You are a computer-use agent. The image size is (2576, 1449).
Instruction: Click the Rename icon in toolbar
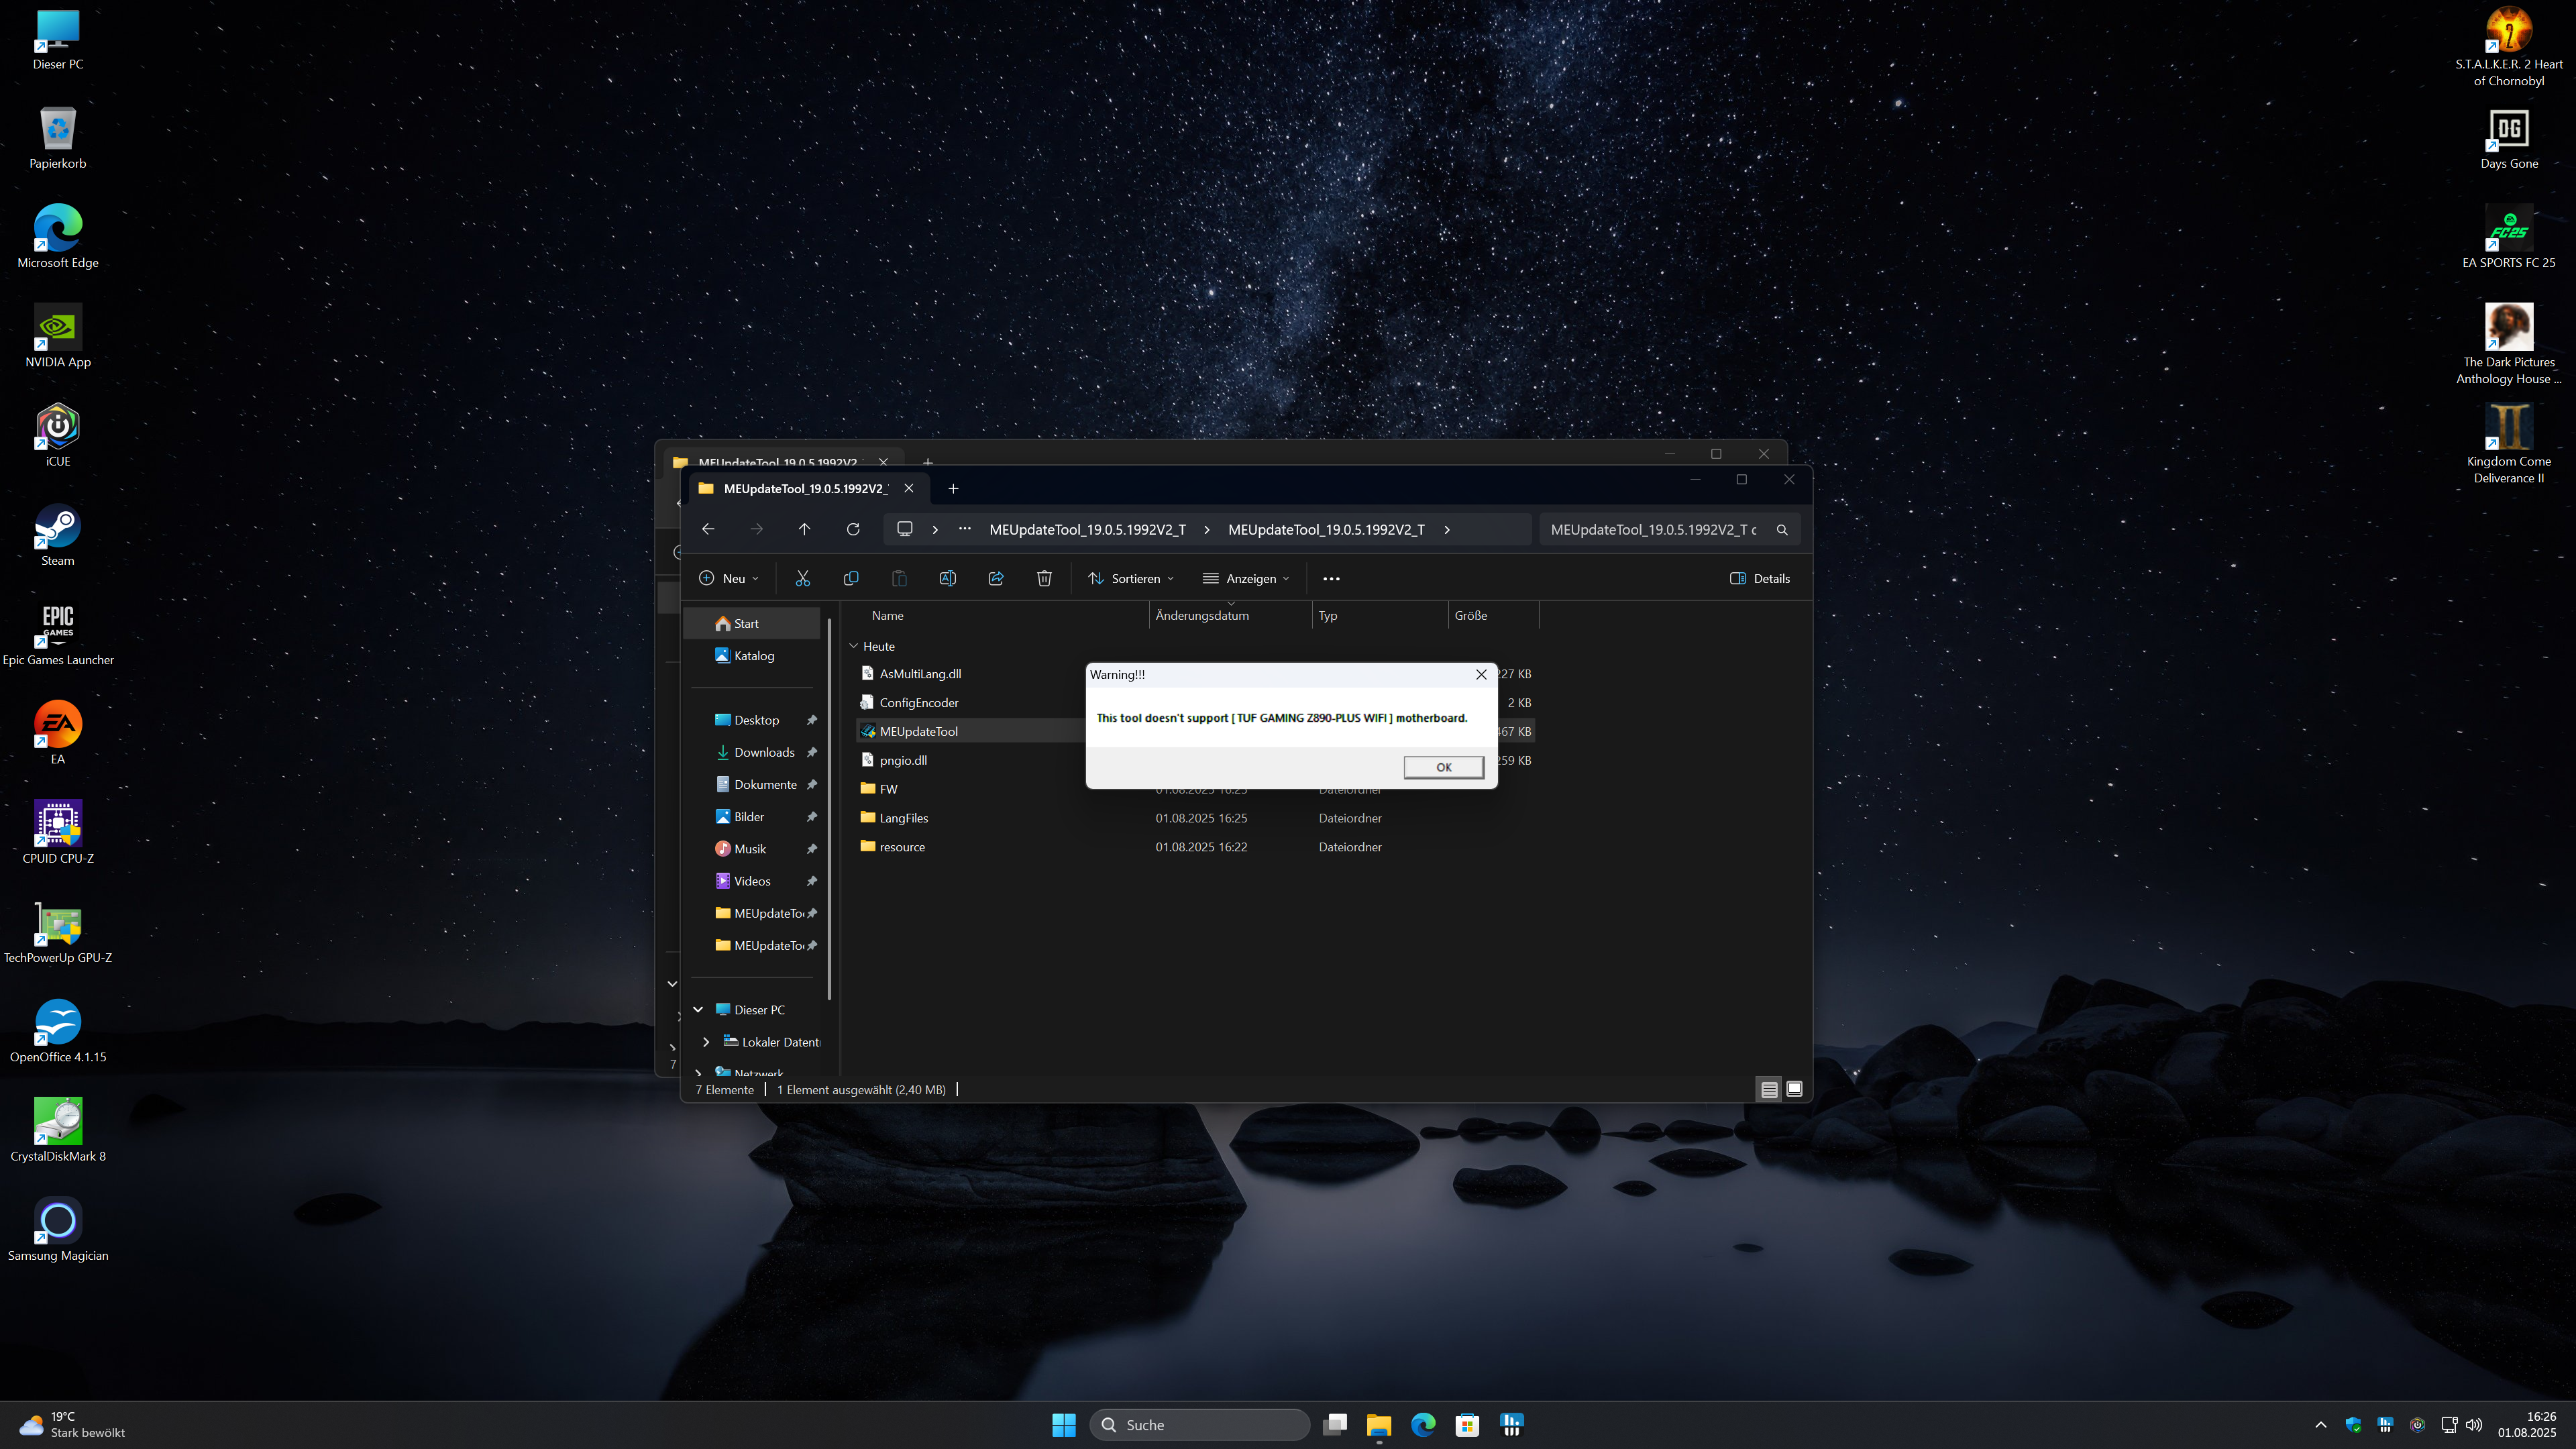[947, 578]
